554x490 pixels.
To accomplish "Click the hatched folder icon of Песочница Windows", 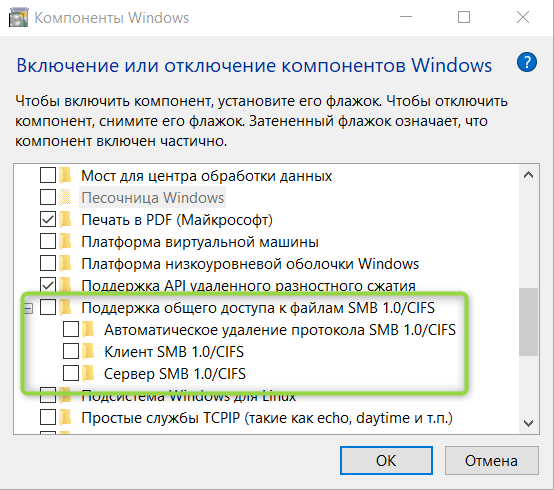I will [x=65, y=197].
